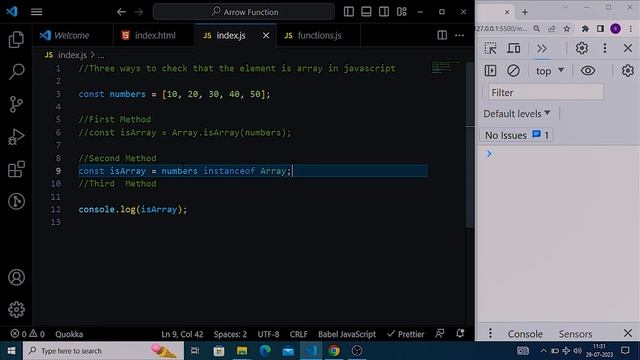
Task: Select the index.js tab
Action: coord(231,36)
